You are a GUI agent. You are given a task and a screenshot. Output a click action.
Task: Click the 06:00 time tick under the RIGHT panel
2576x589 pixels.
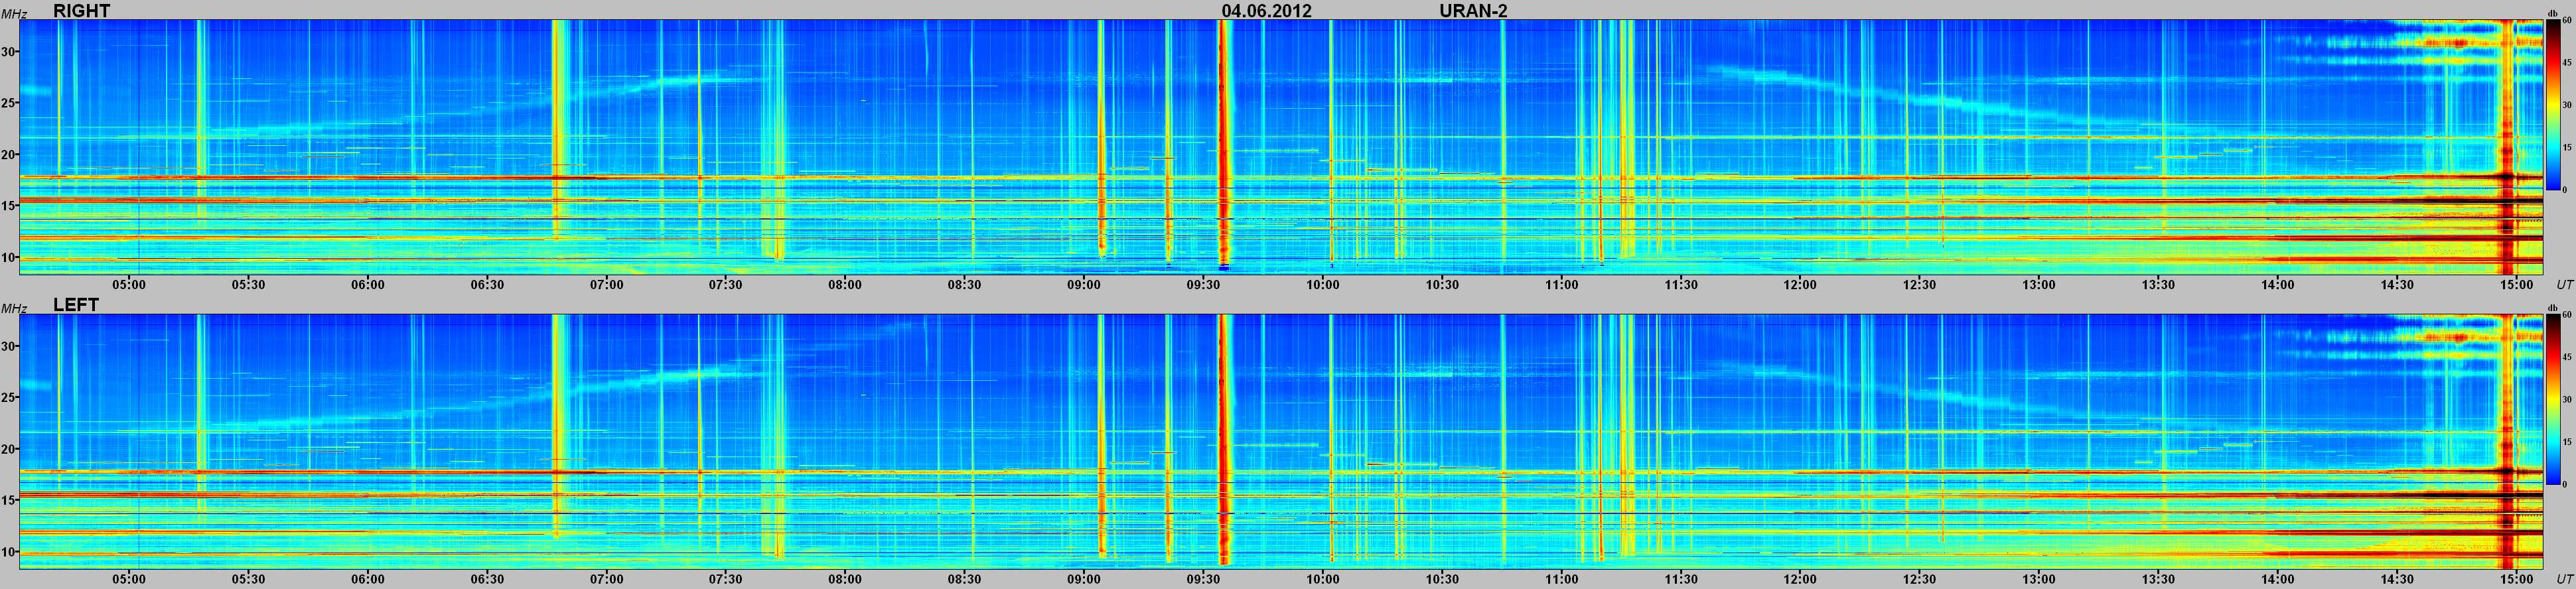point(368,285)
